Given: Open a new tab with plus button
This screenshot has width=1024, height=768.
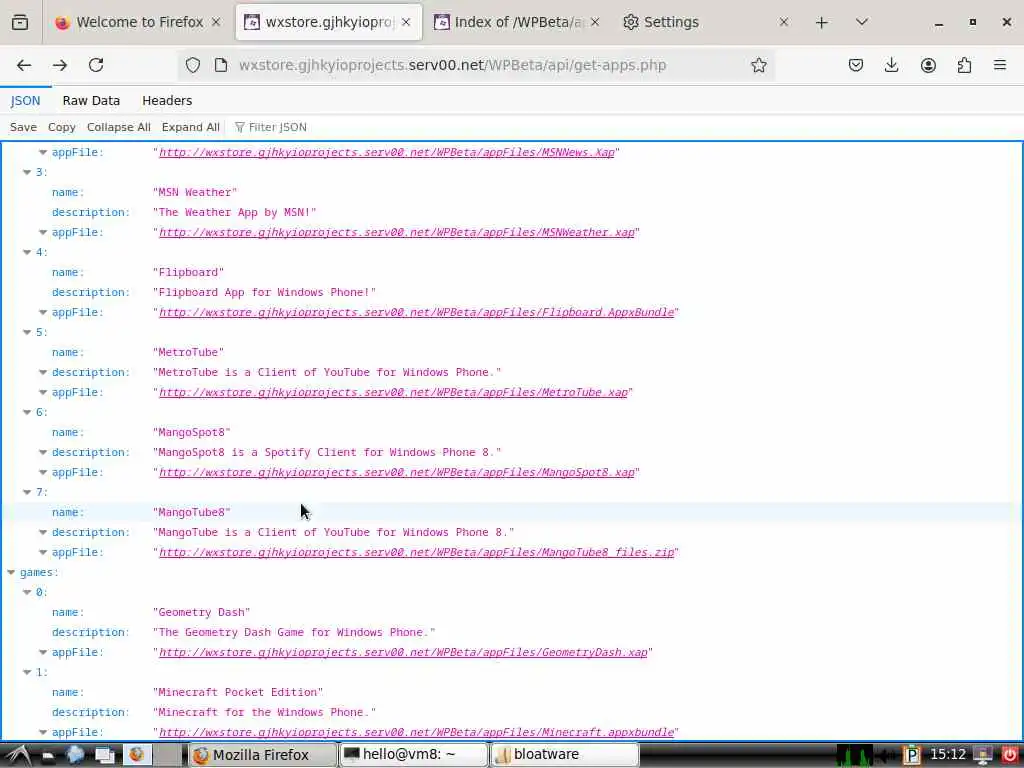Looking at the screenshot, I should (822, 22).
